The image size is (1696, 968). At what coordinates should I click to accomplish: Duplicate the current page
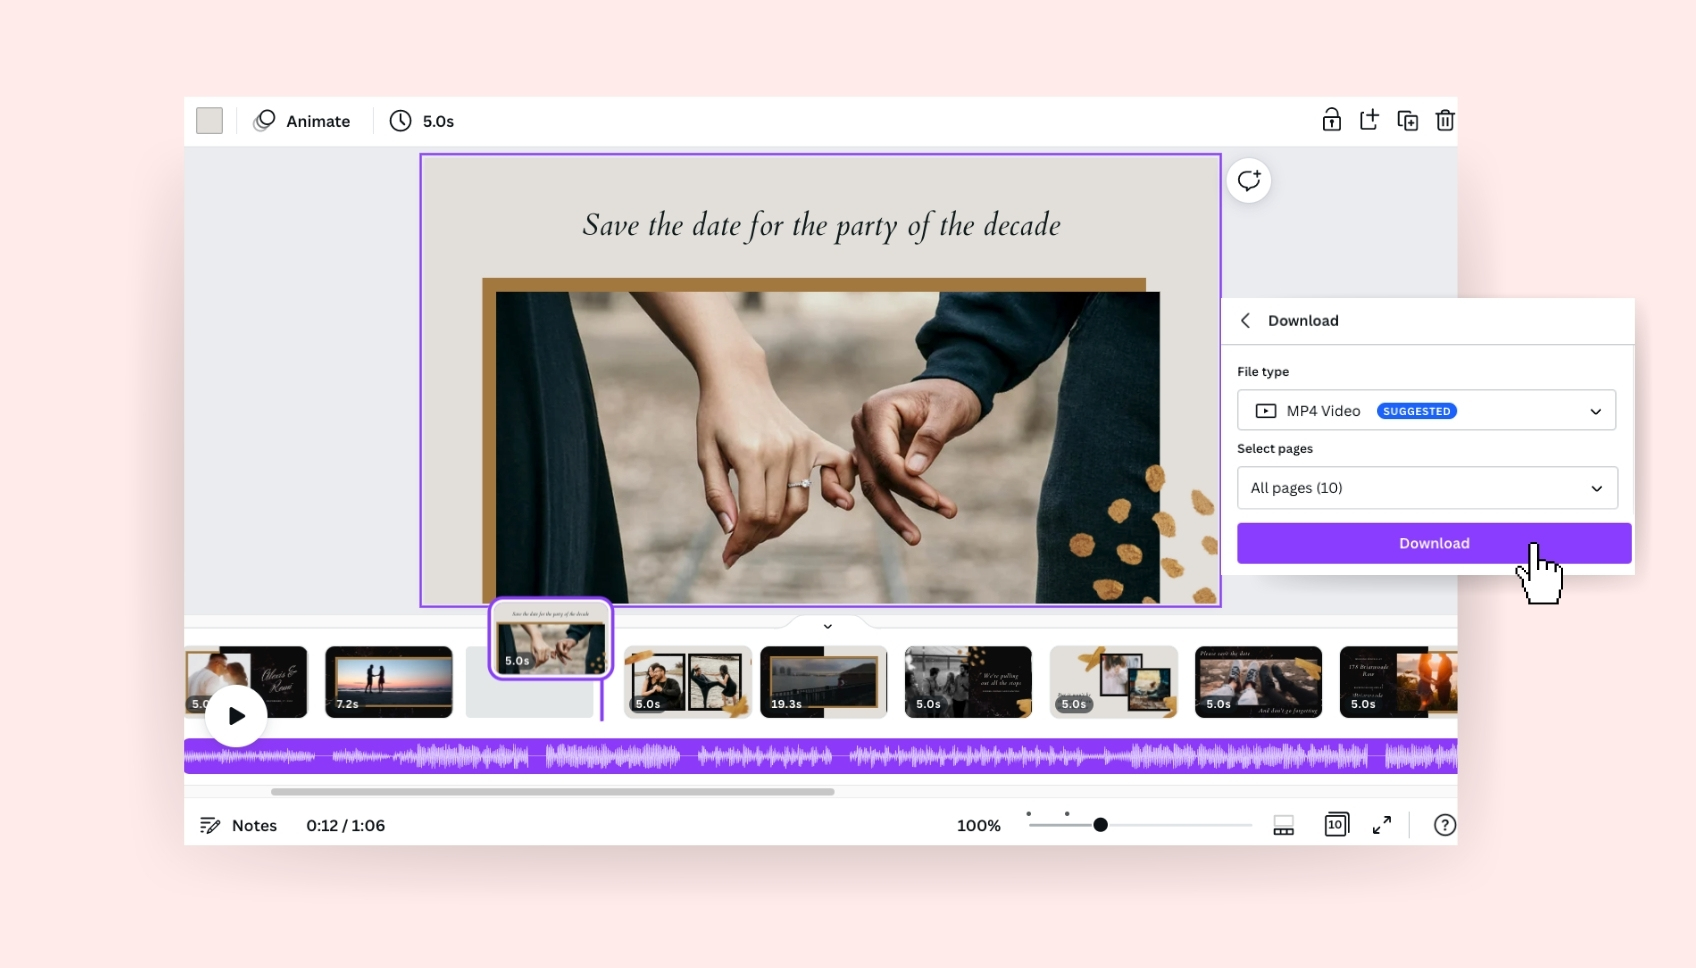pyautogui.click(x=1407, y=120)
